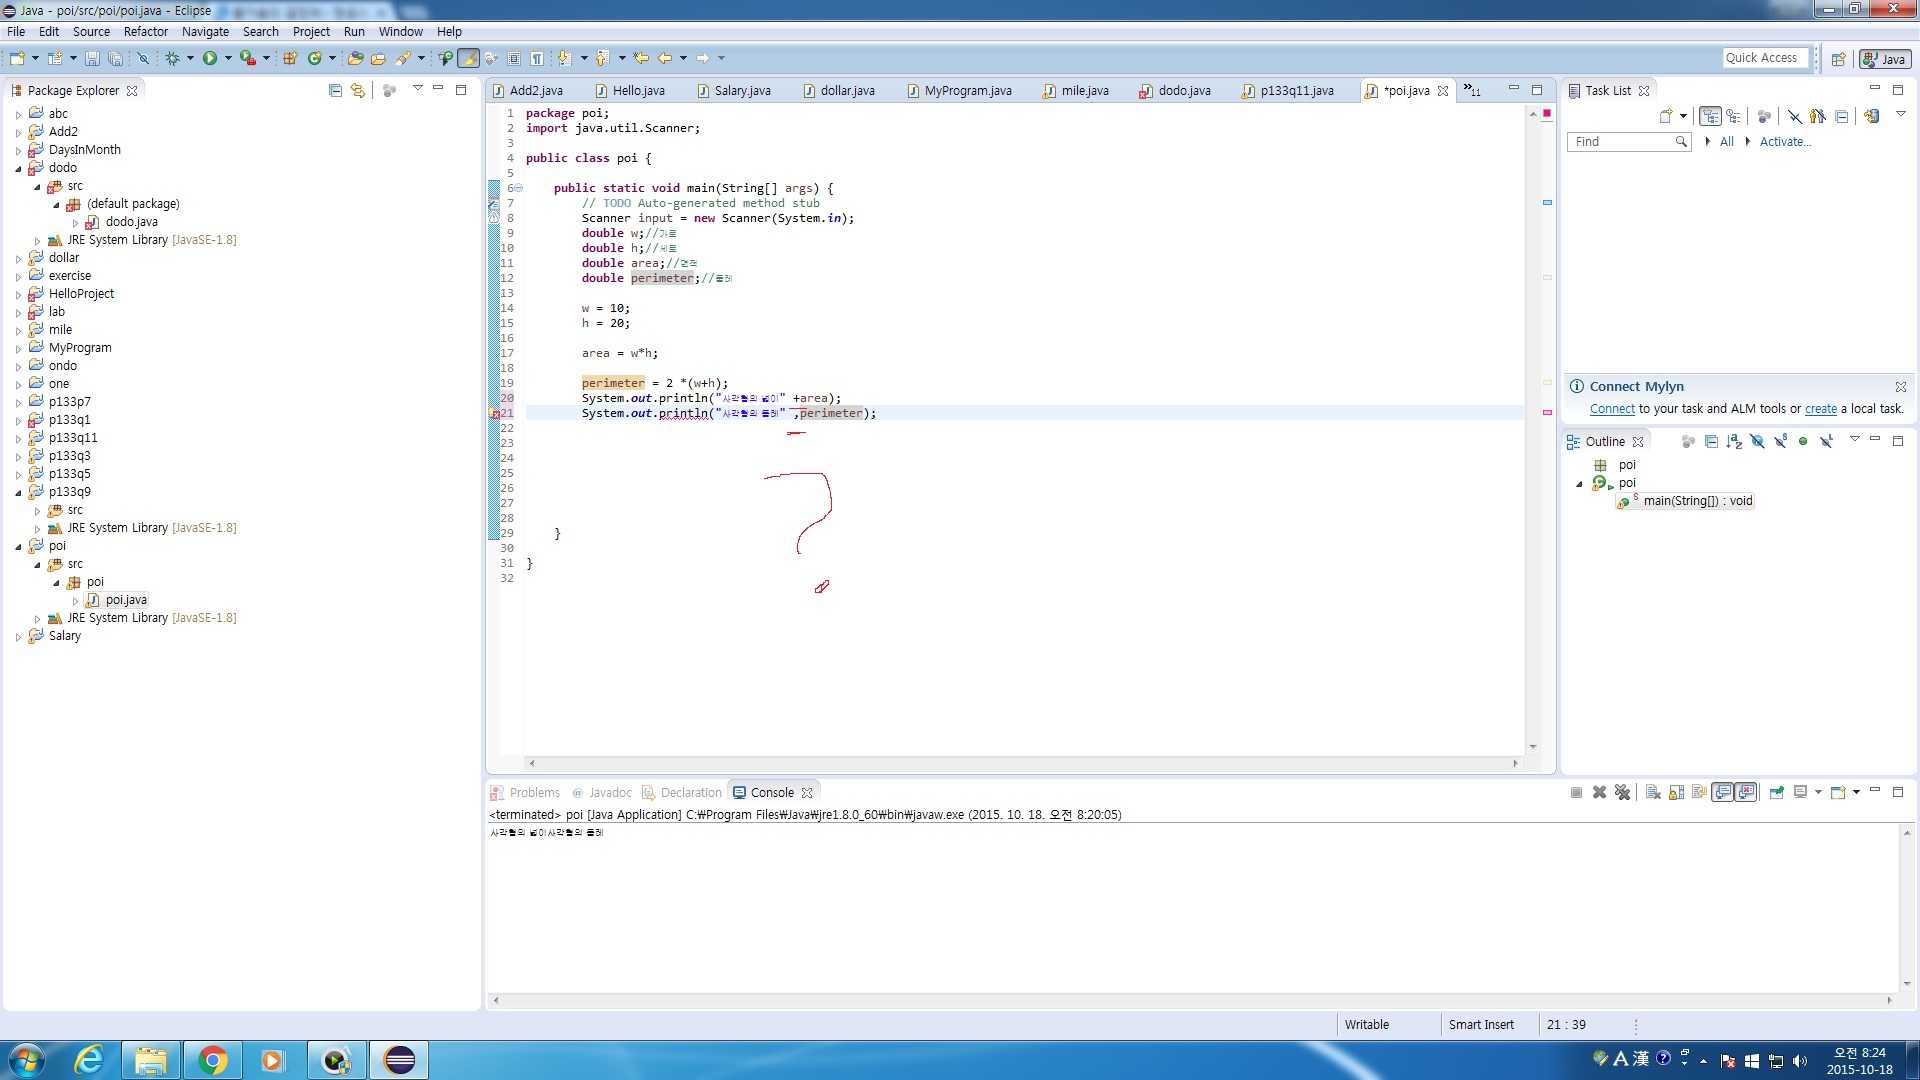This screenshot has width=1920, height=1080.
Task: Click the console vertical scrollbar
Action: pos(1907,907)
